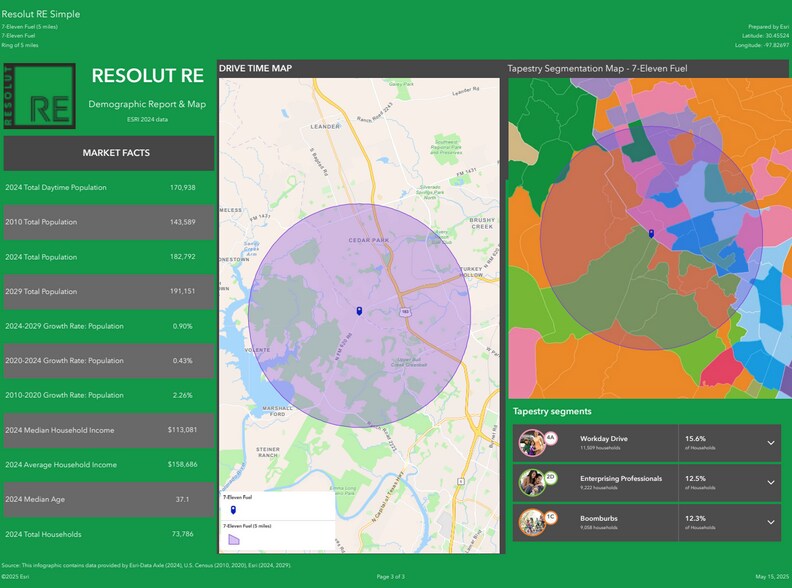Click the DRIVE TIME MAP title

coord(255,69)
